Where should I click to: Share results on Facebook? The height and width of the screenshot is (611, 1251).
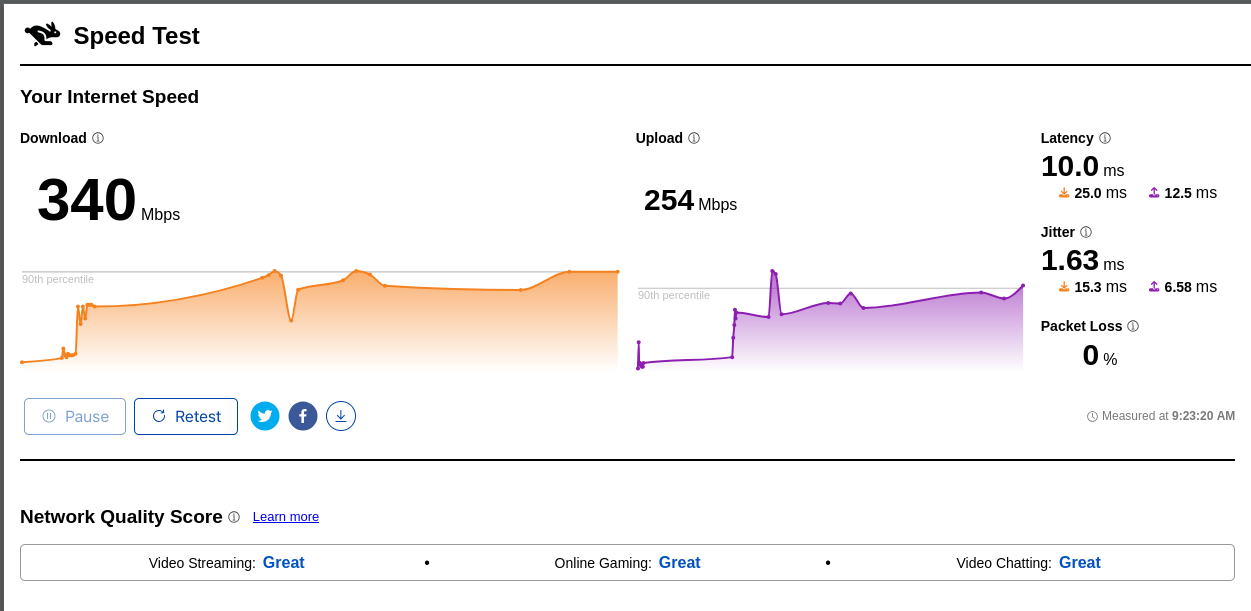[x=303, y=416]
